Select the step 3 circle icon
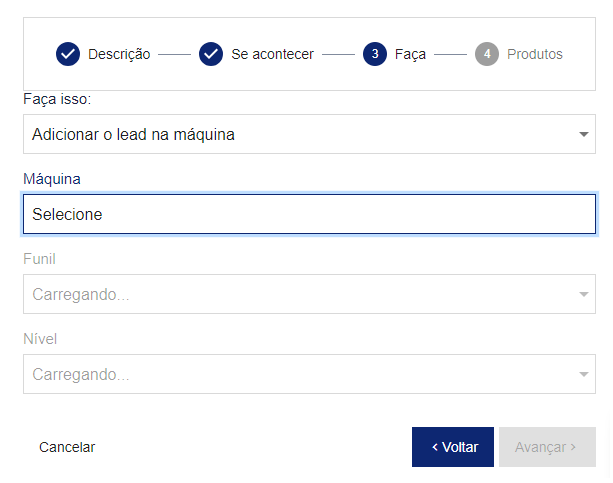The image size is (613, 483). [375, 54]
